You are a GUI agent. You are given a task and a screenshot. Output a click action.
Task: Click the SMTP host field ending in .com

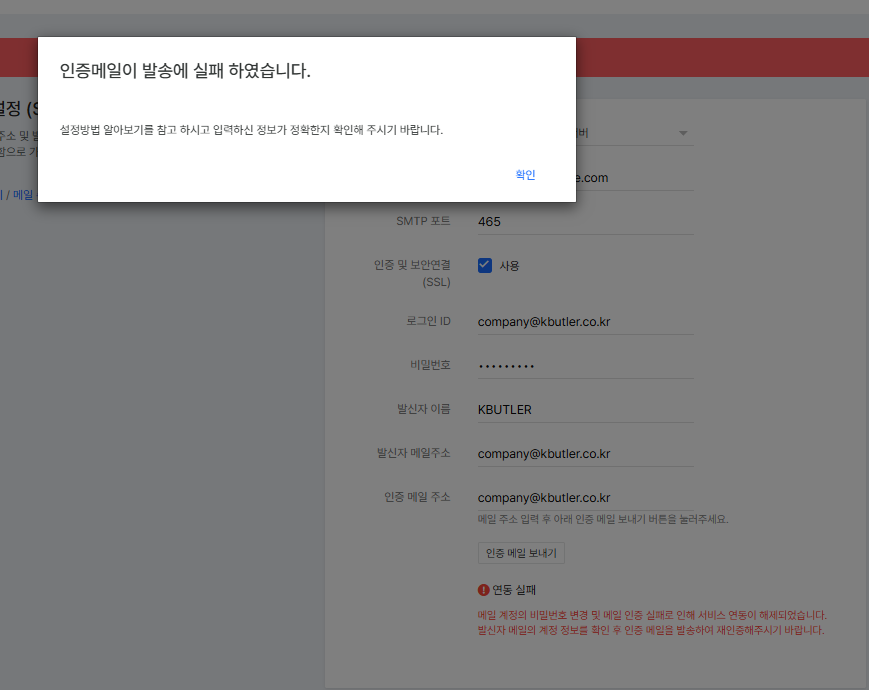pyautogui.click(x=635, y=178)
